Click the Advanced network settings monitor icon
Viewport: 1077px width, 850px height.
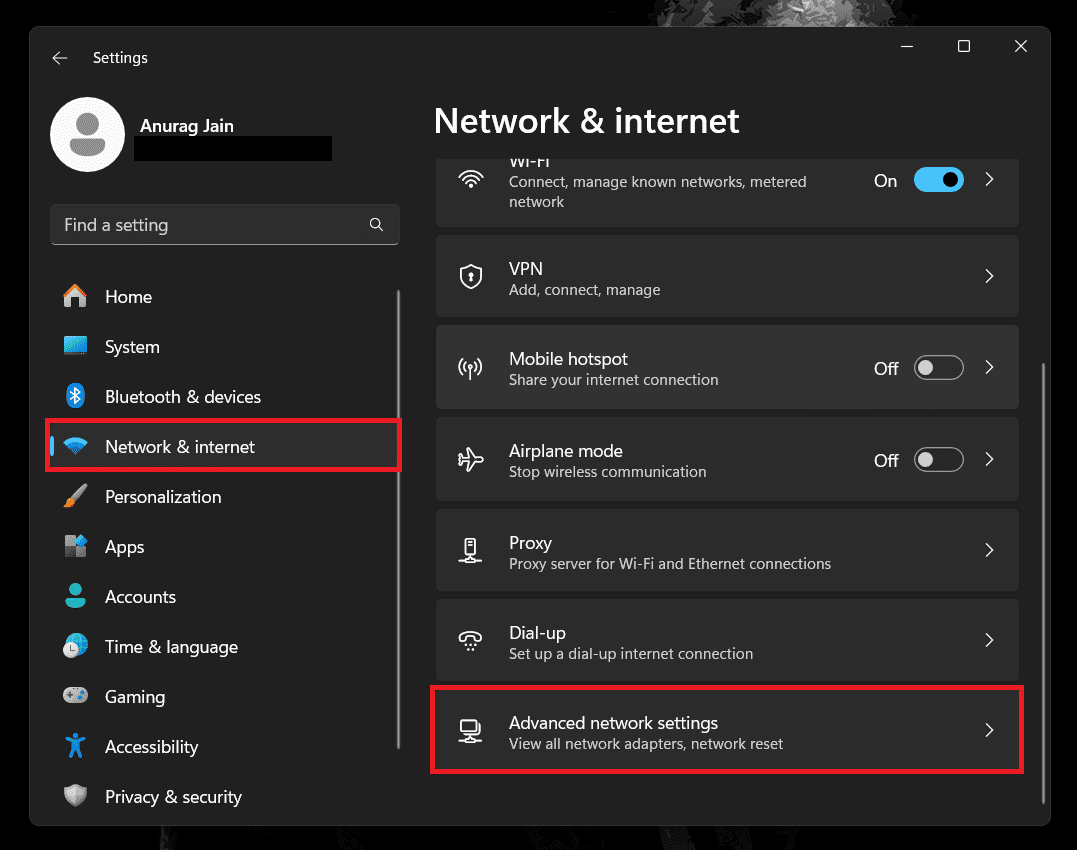[x=470, y=732]
